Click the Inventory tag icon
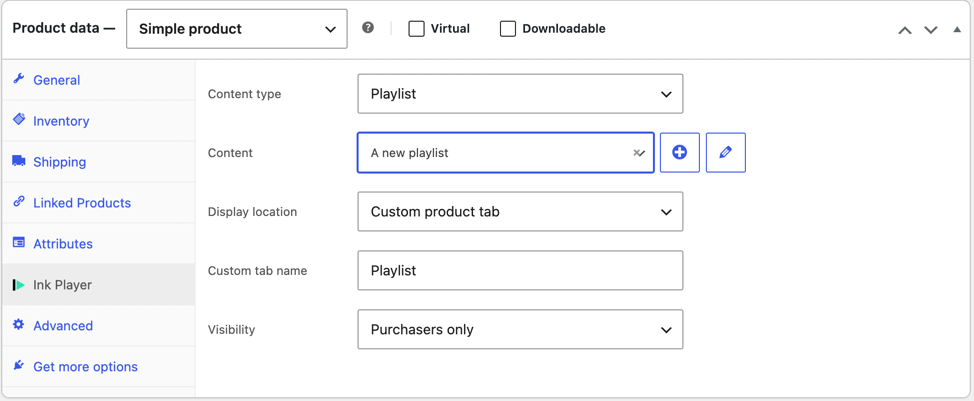Image resolution: width=974 pixels, height=401 pixels. 19,119
